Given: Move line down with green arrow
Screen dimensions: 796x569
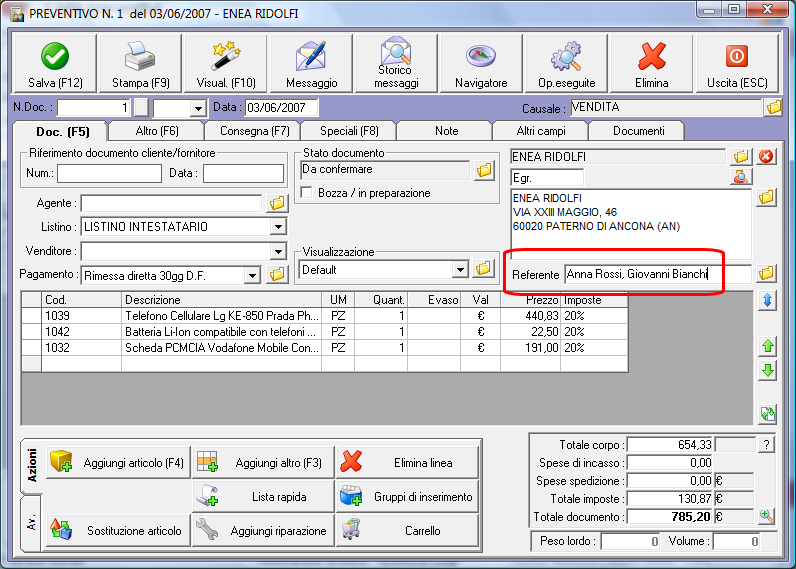Looking at the screenshot, I should point(768,371).
